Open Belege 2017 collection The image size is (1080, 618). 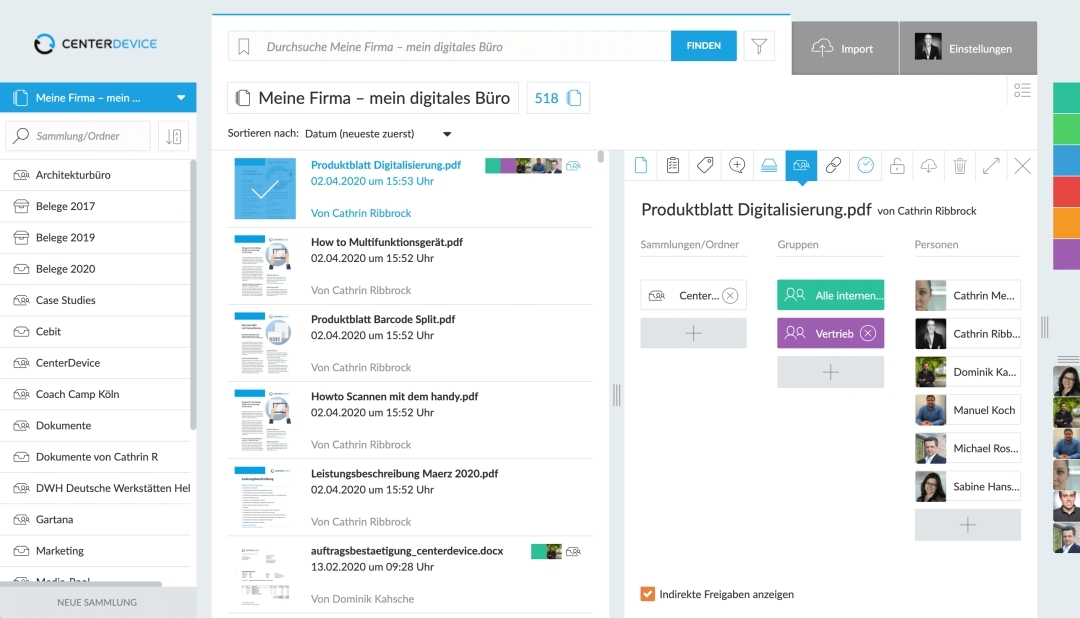click(95, 206)
